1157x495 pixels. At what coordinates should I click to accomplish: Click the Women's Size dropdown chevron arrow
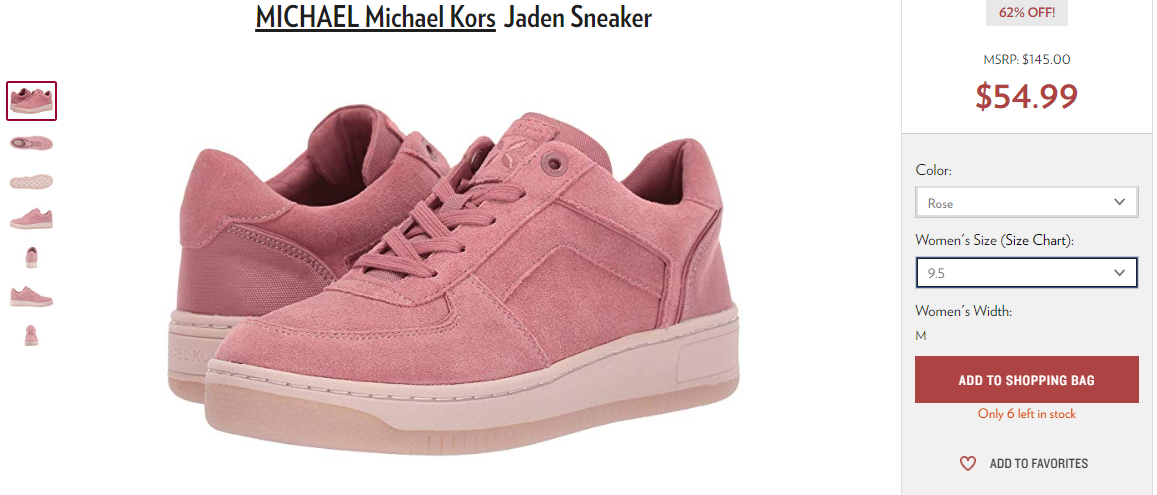(x=1119, y=273)
